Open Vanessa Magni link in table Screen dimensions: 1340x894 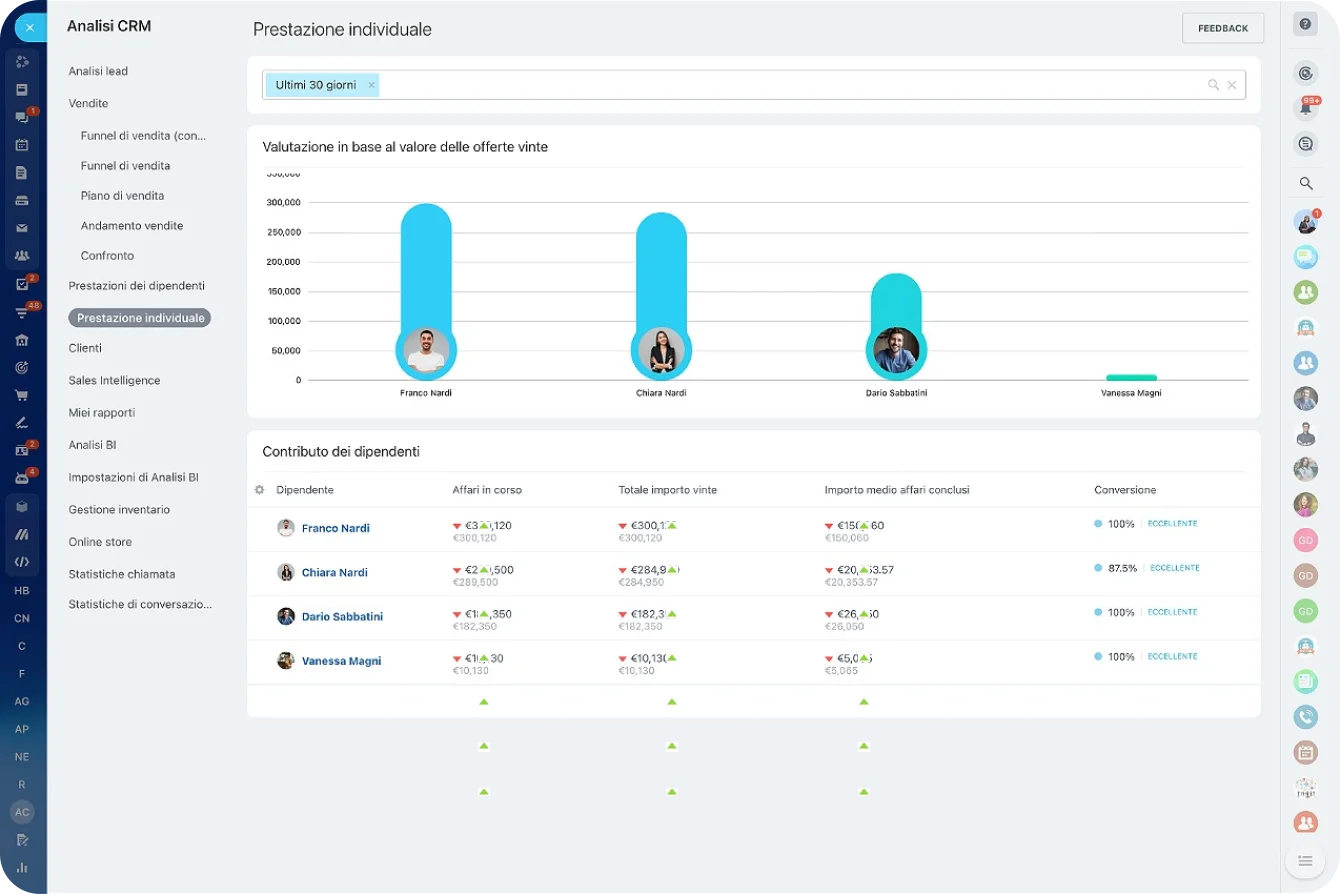point(341,661)
